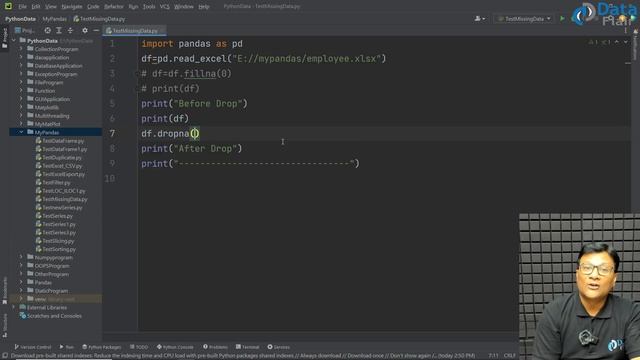
Task: Open the Window menu
Action: 184,7
